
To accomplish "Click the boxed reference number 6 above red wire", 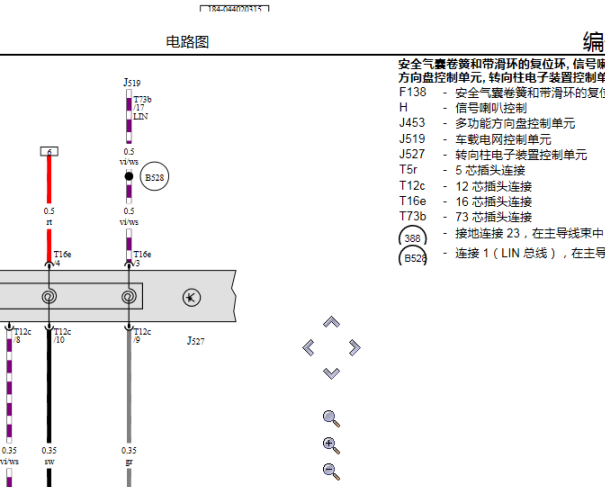I will (x=49, y=151).
